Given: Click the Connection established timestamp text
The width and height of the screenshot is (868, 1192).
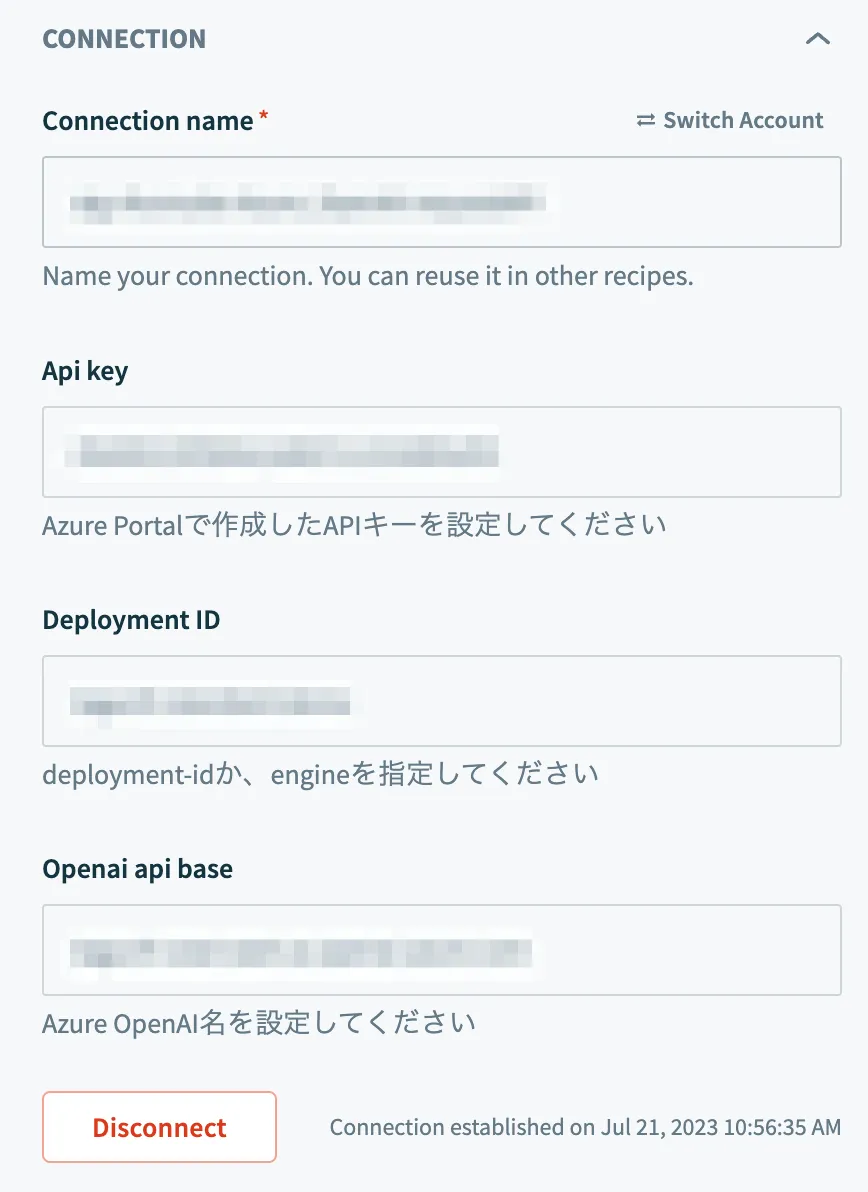Looking at the screenshot, I should pyautogui.click(x=585, y=1128).
